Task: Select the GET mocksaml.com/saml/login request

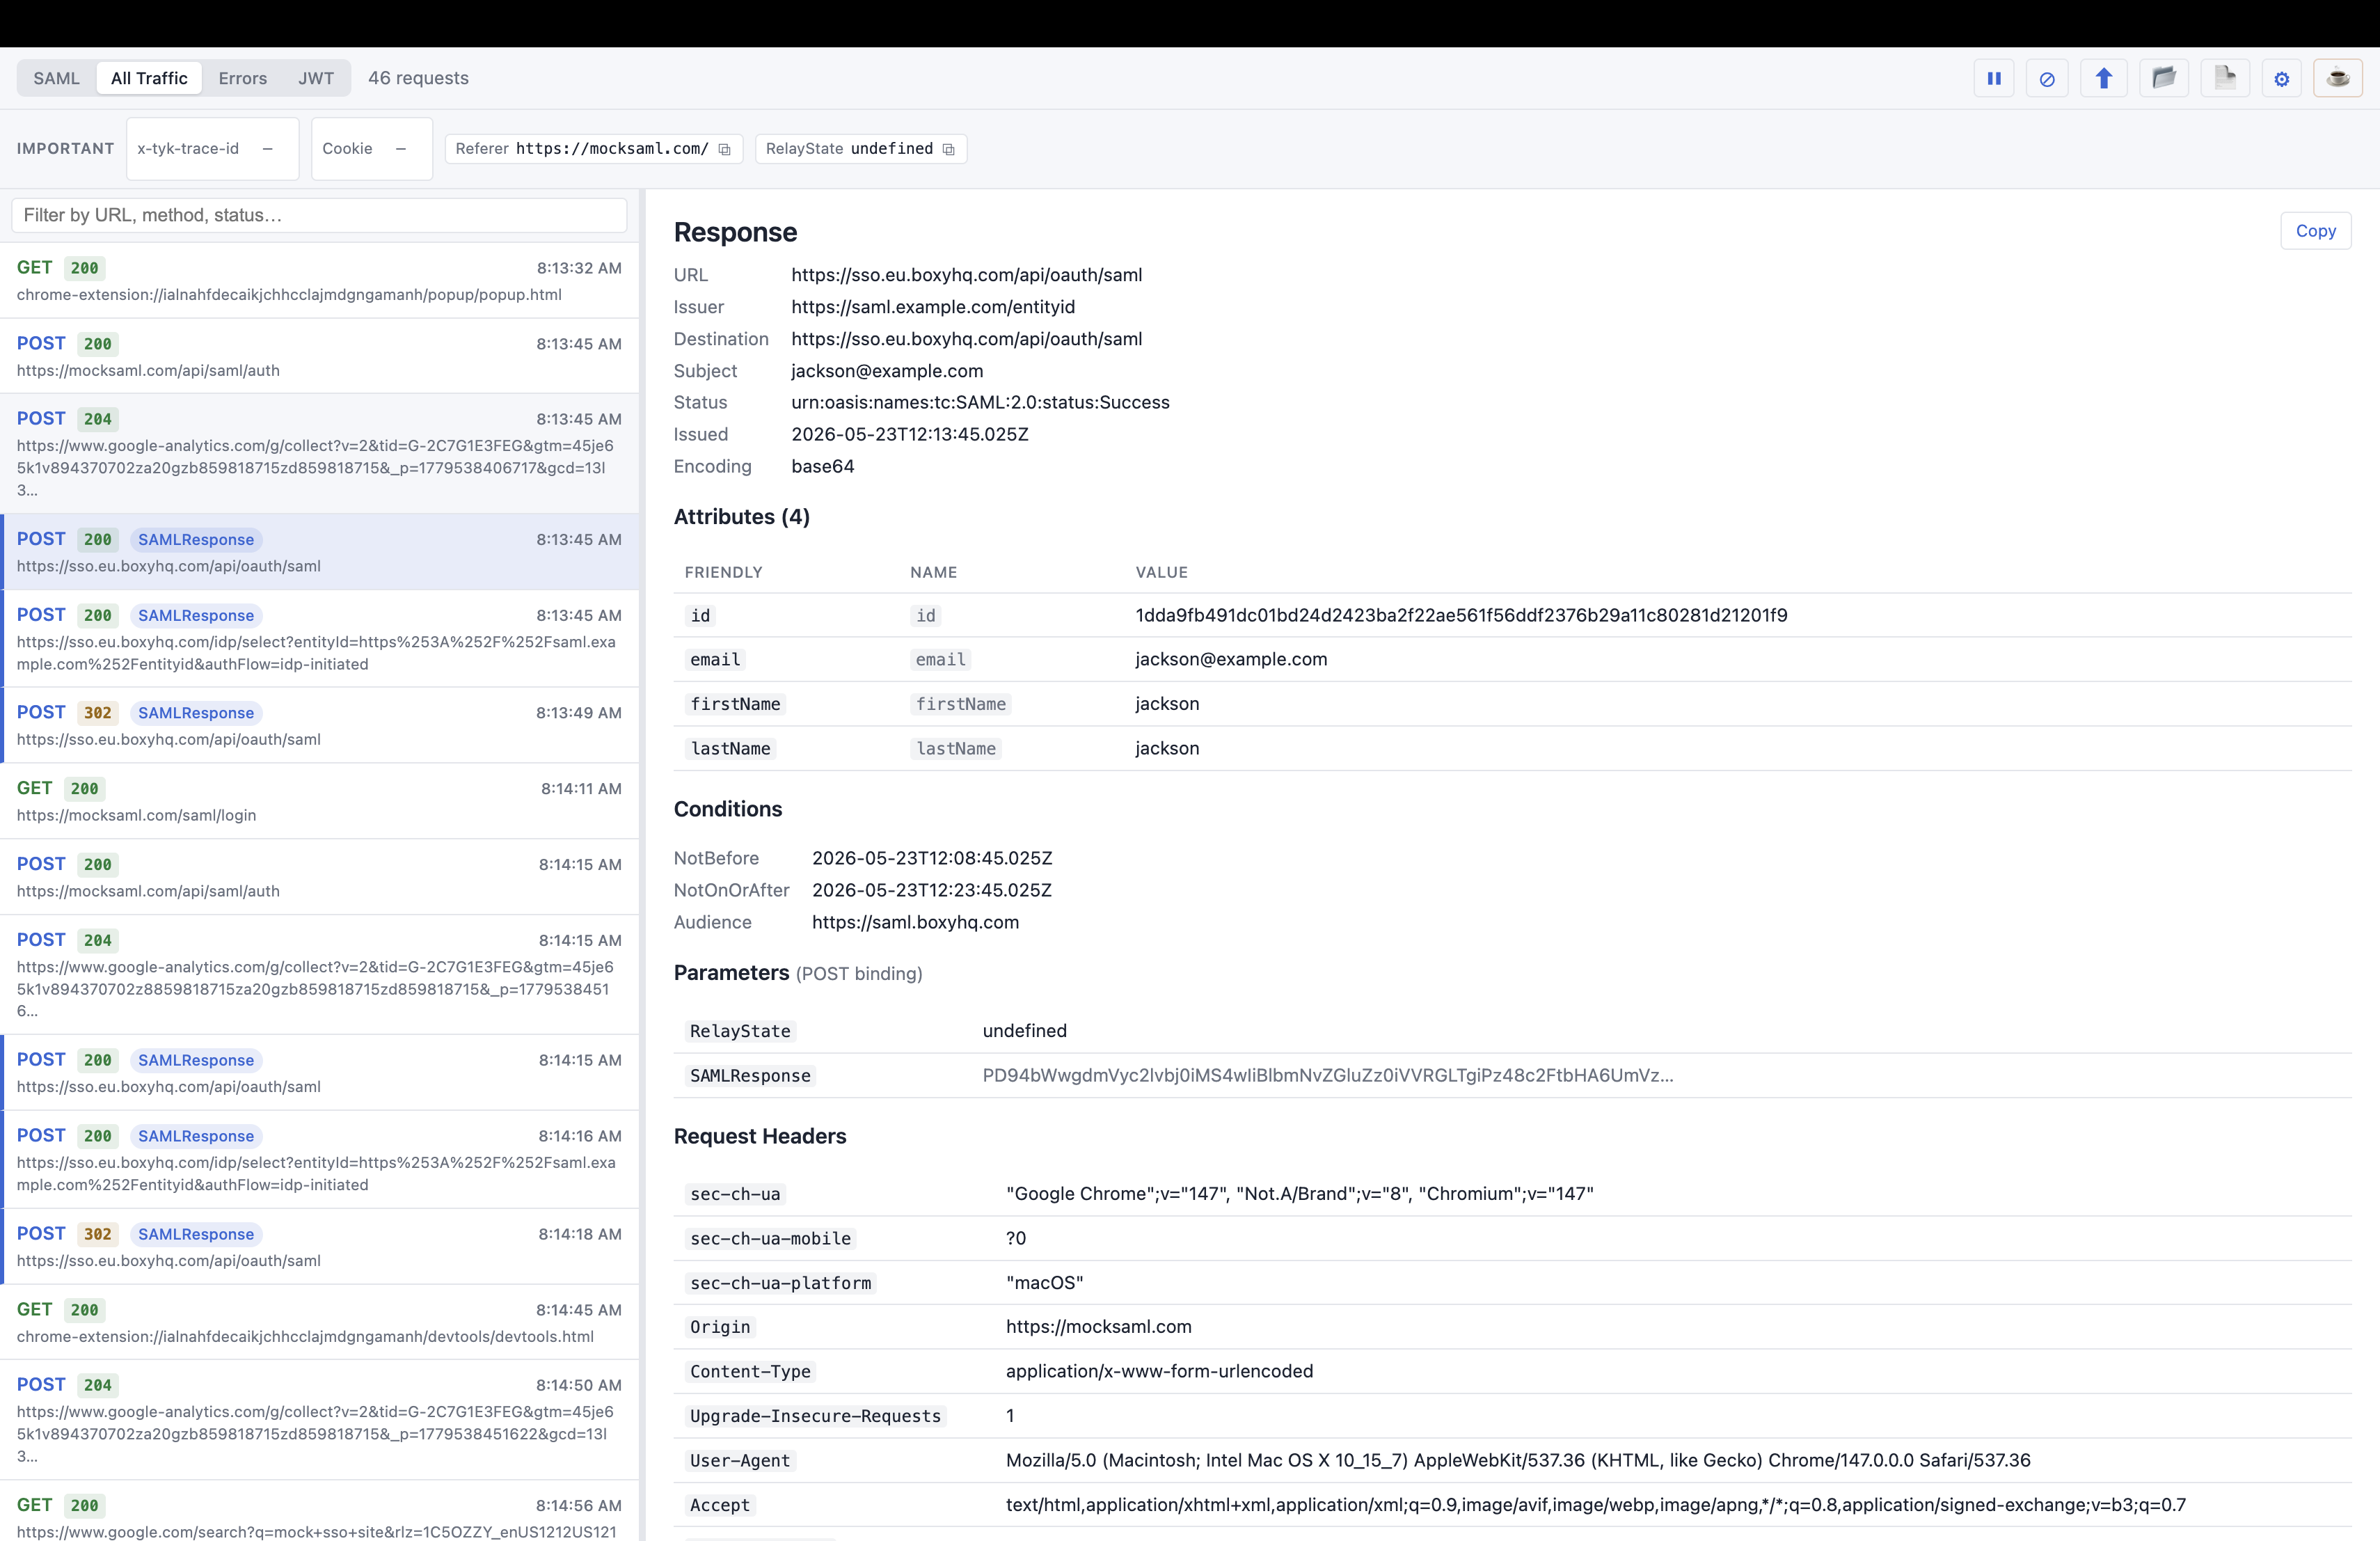Action: [x=319, y=801]
